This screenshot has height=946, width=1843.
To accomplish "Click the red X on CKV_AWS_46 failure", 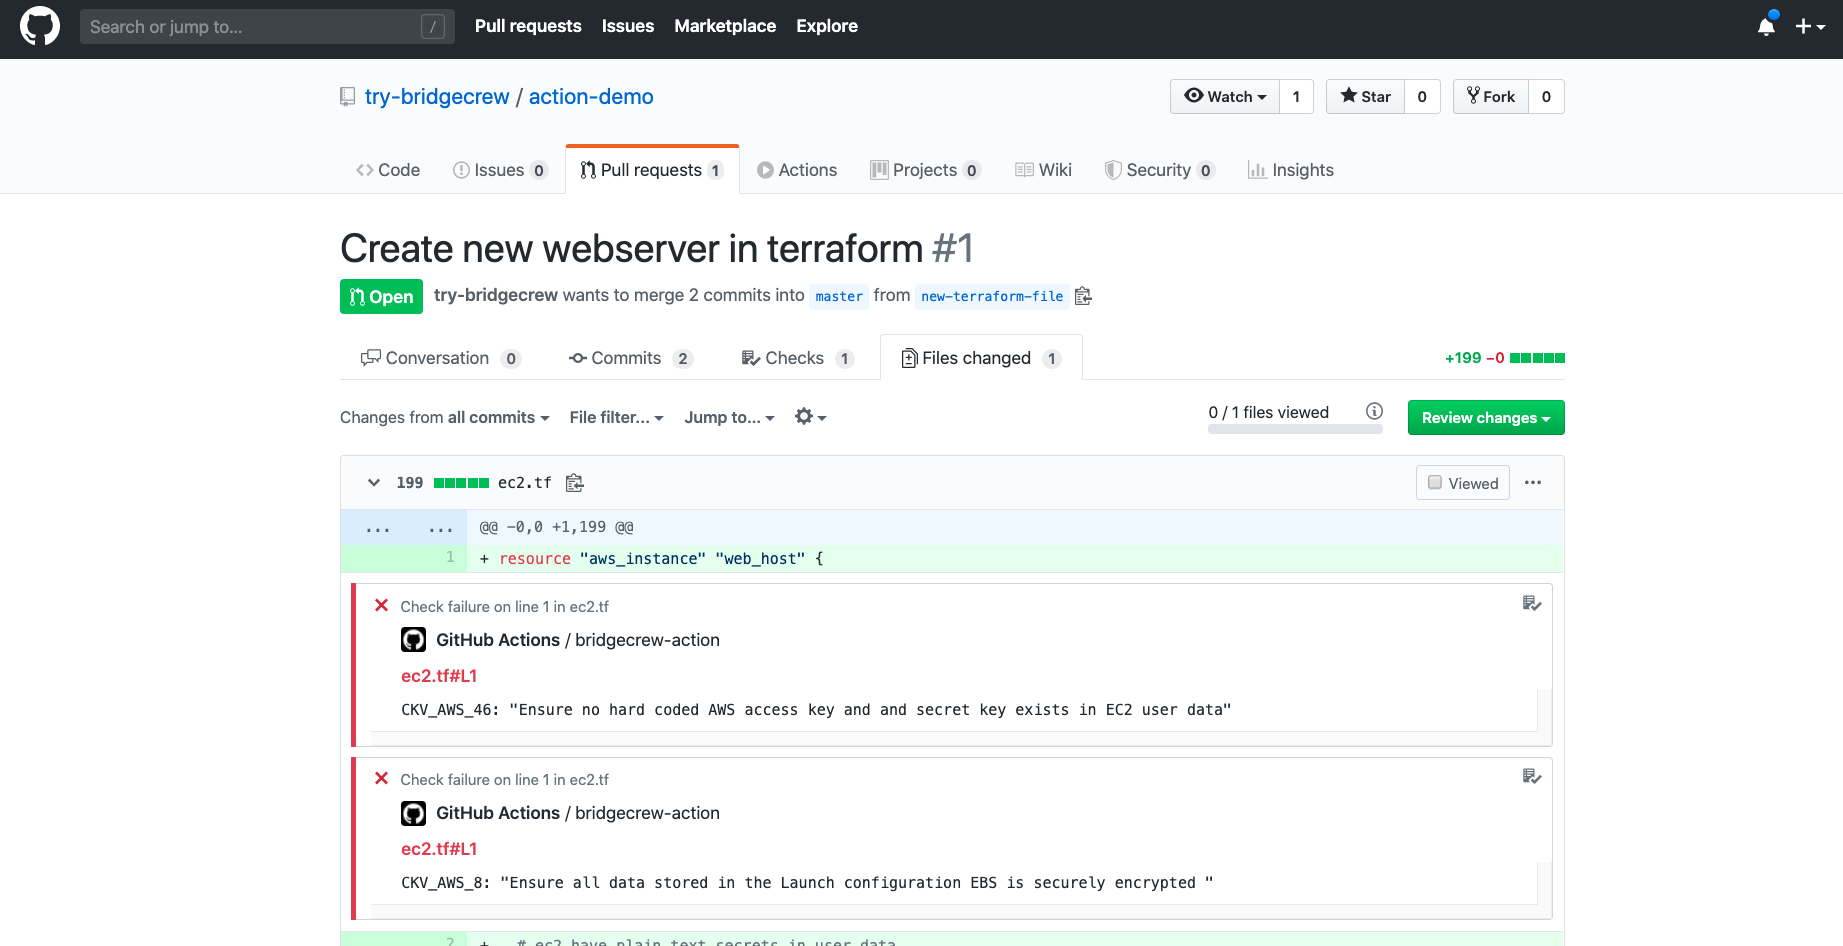I will tap(381, 606).
